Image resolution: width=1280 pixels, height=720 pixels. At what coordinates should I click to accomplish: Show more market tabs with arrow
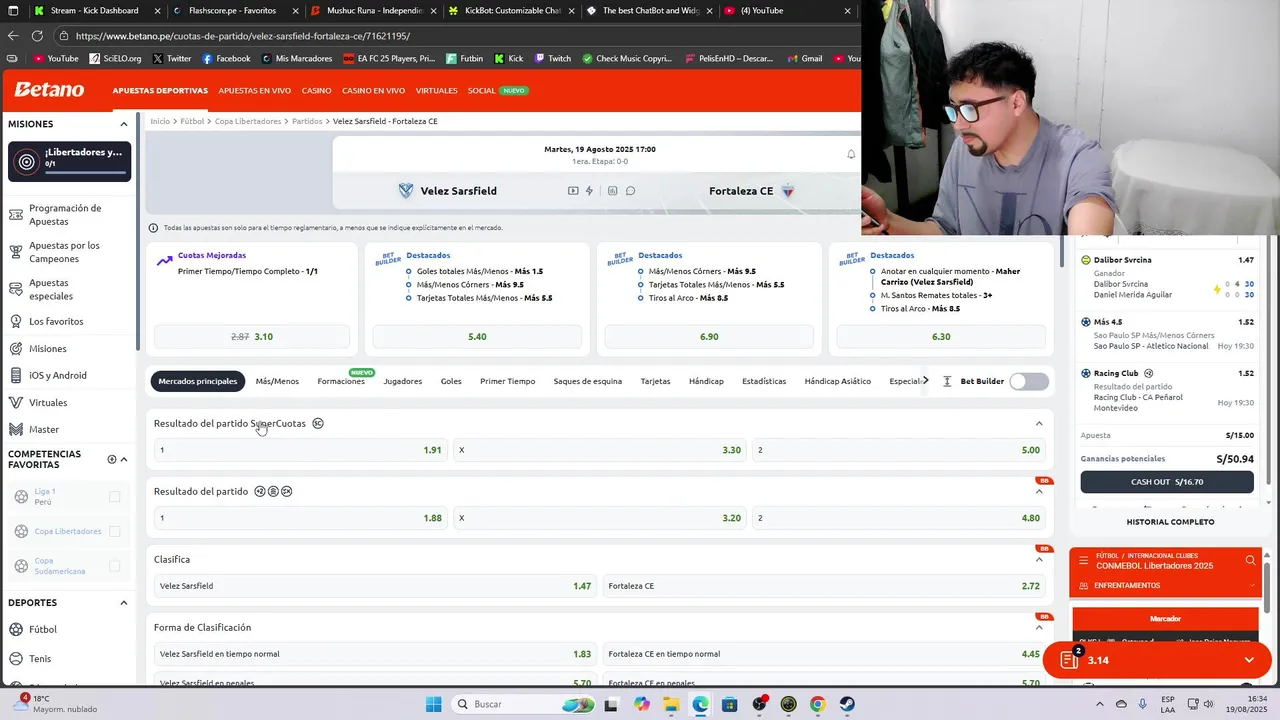click(926, 381)
